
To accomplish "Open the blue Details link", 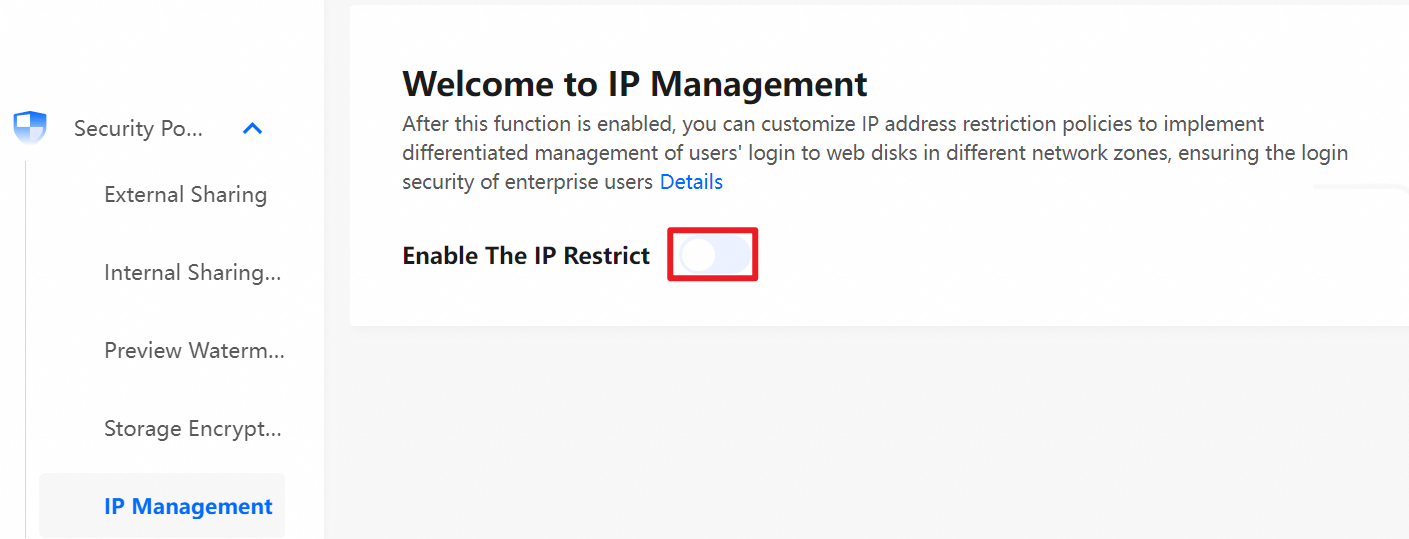I will click(x=691, y=182).
